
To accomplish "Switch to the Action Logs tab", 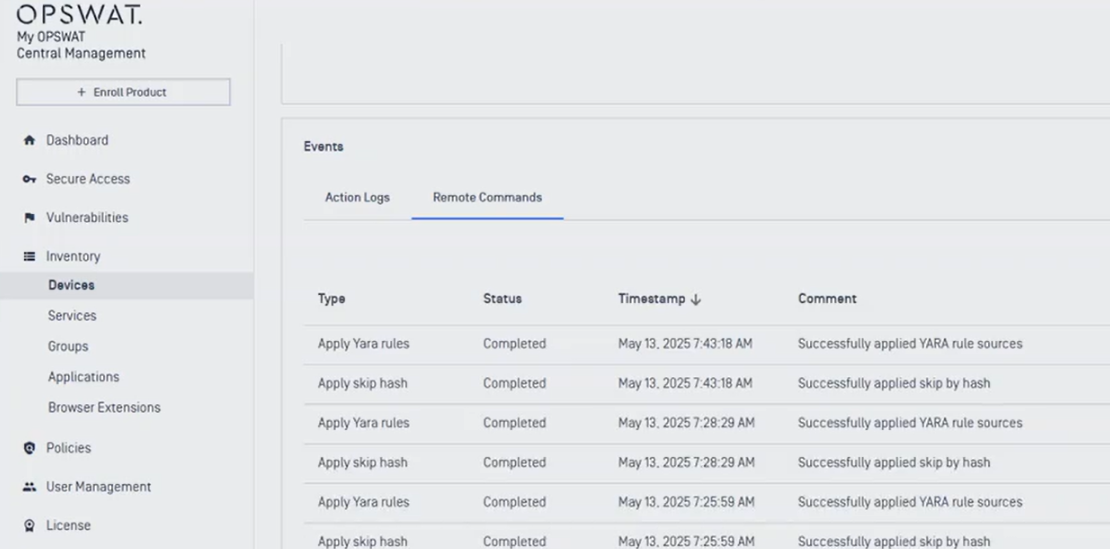I will tap(357, 198).
